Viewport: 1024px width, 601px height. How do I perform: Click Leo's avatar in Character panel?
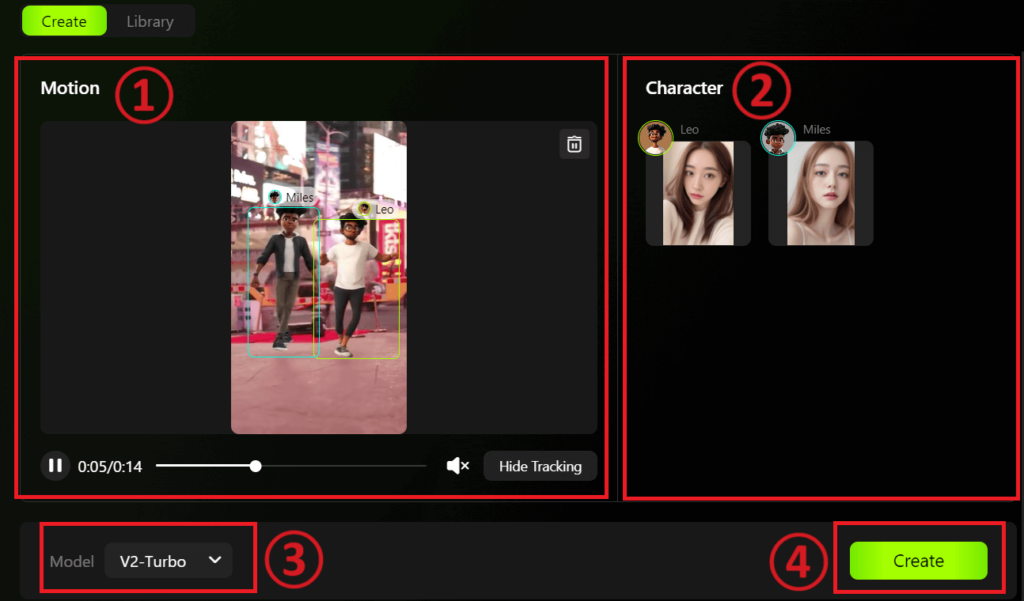pos(656,138)
